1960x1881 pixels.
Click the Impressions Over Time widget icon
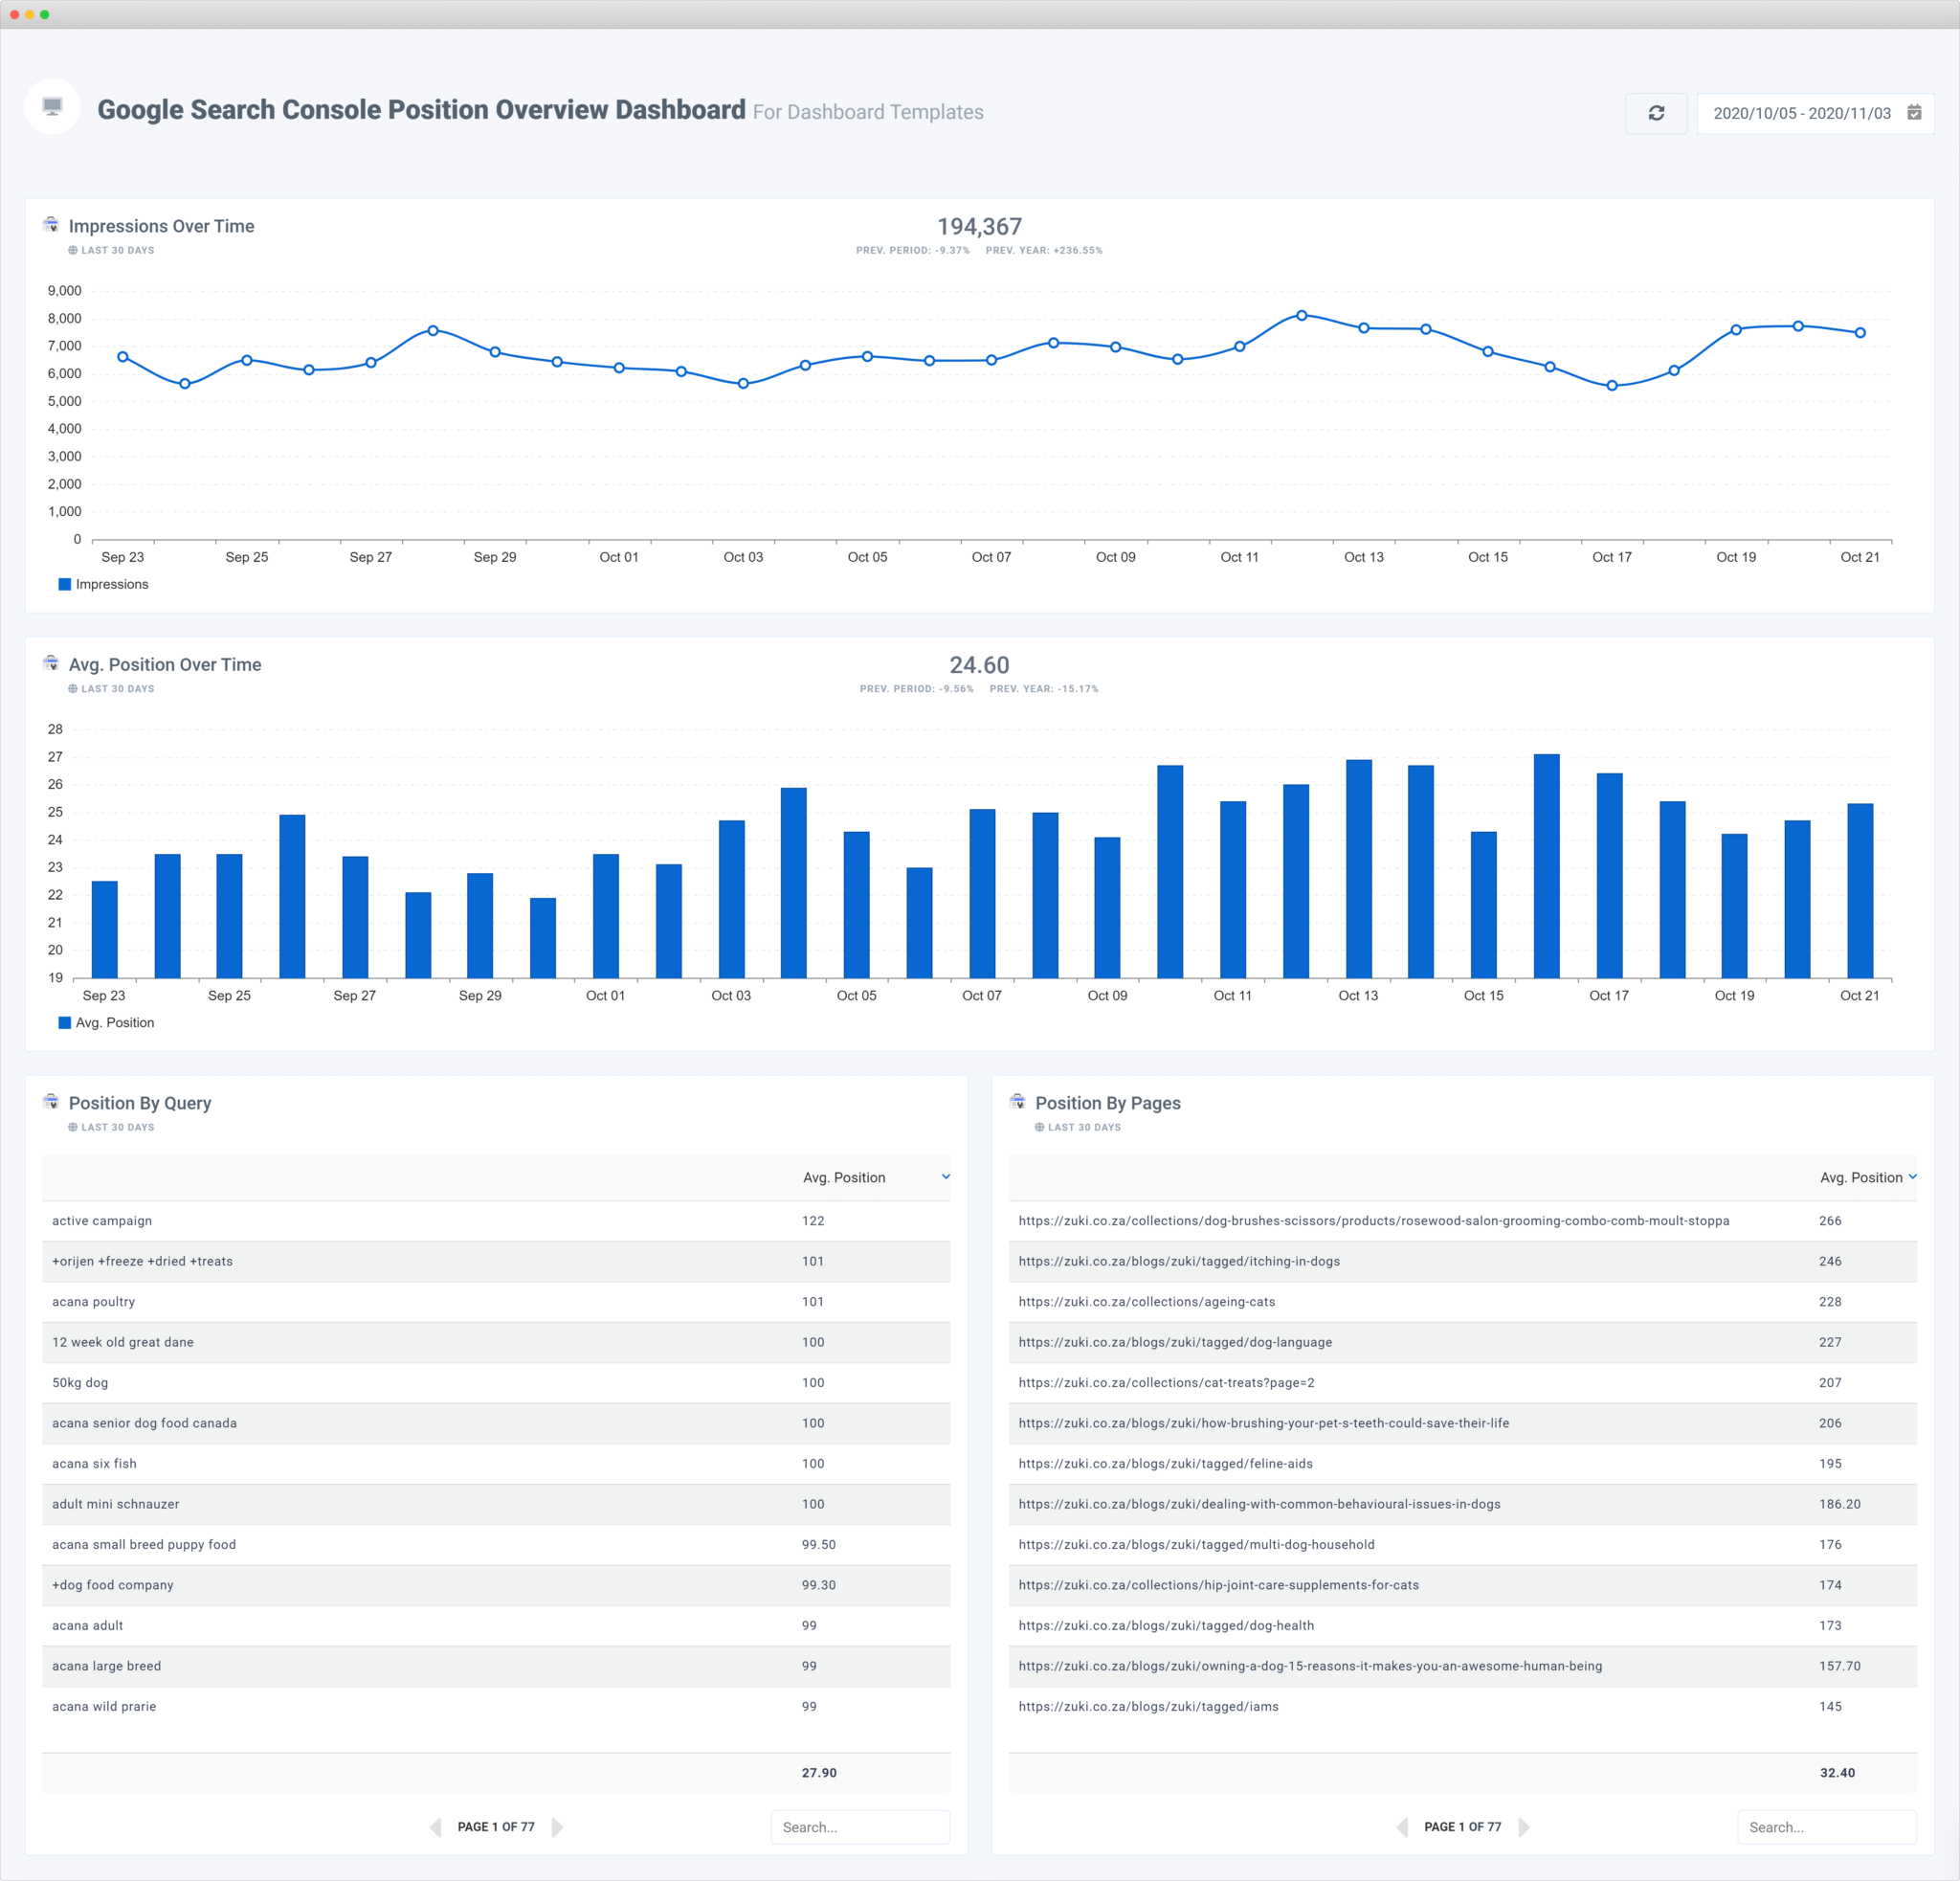point(51,224)
